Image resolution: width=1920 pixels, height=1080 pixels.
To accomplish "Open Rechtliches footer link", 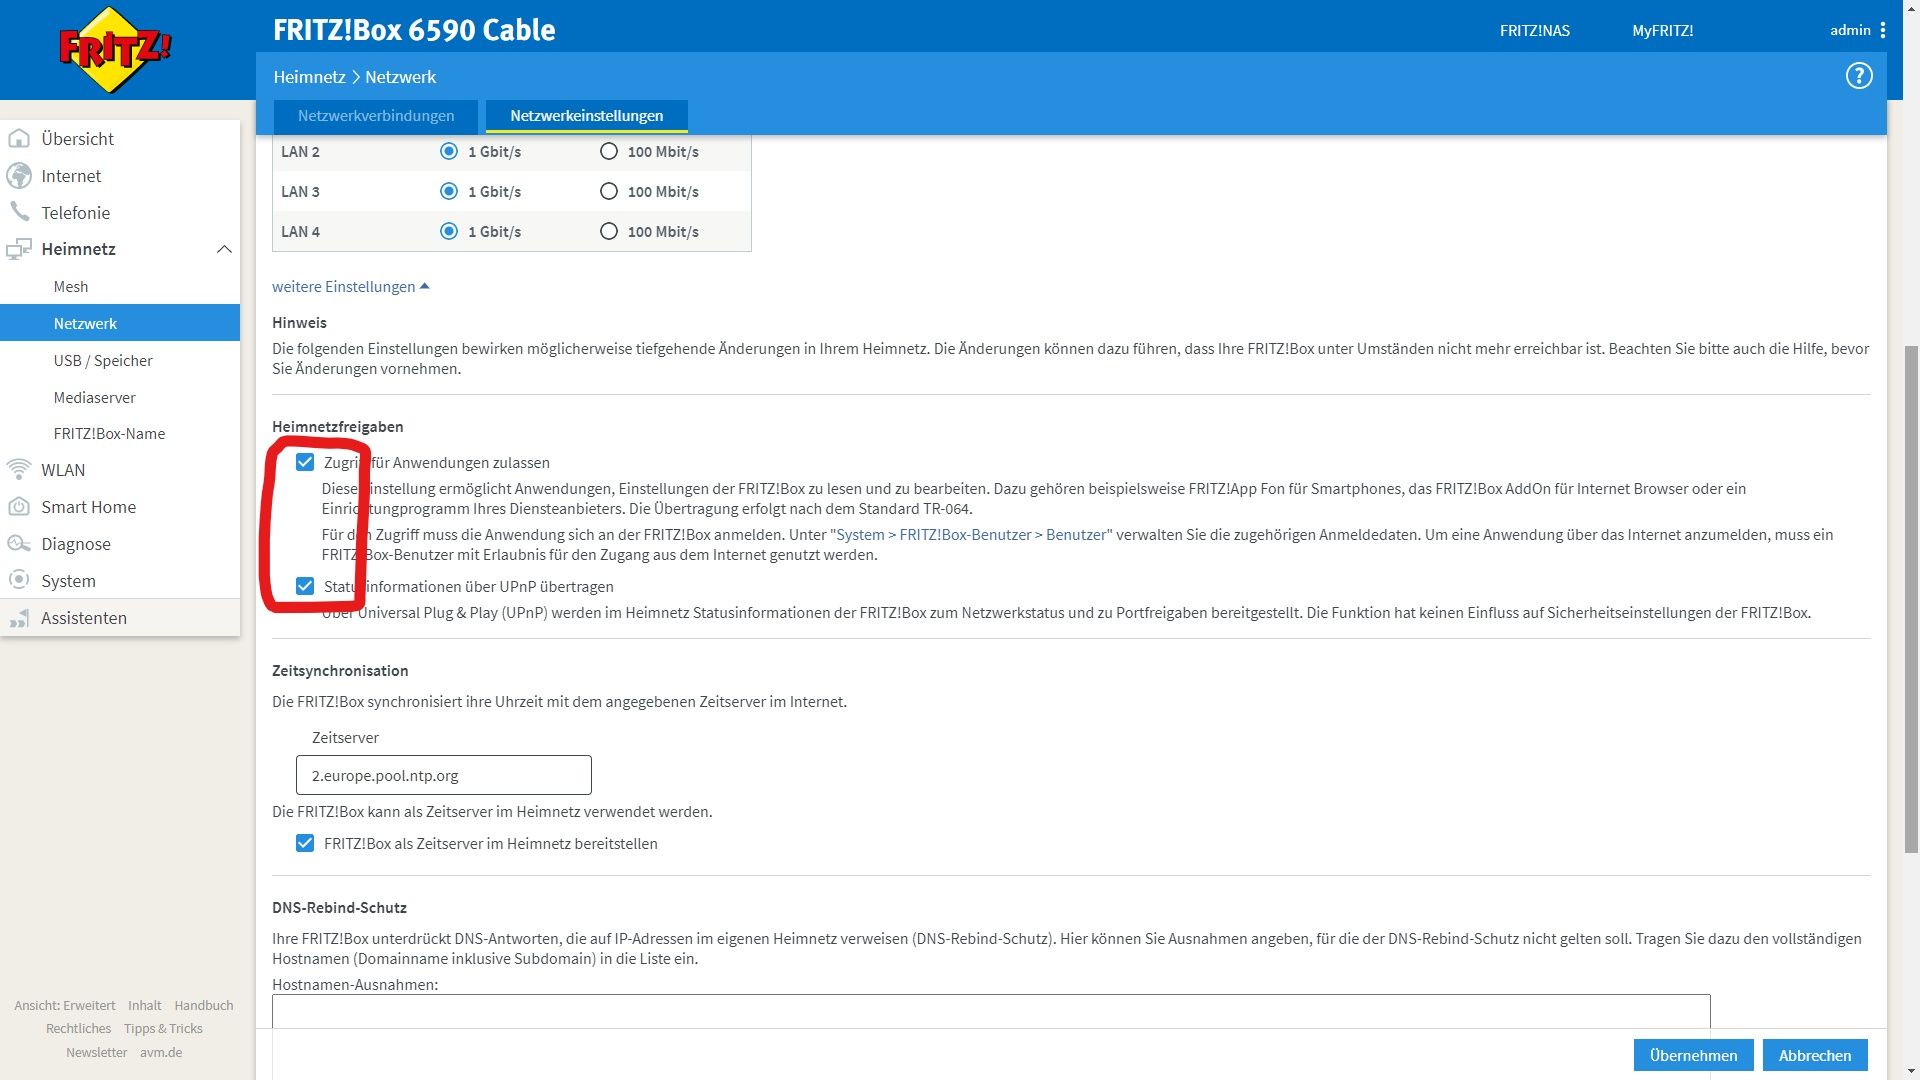I will [x=79, y=1028].
